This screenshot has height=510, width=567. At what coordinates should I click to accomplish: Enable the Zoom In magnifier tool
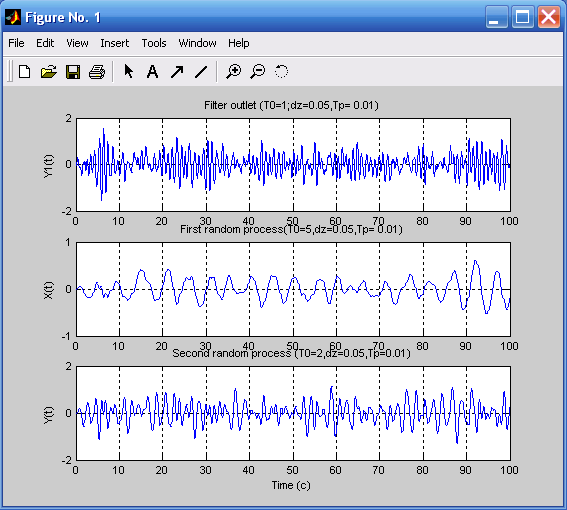(x=234, y=71)
